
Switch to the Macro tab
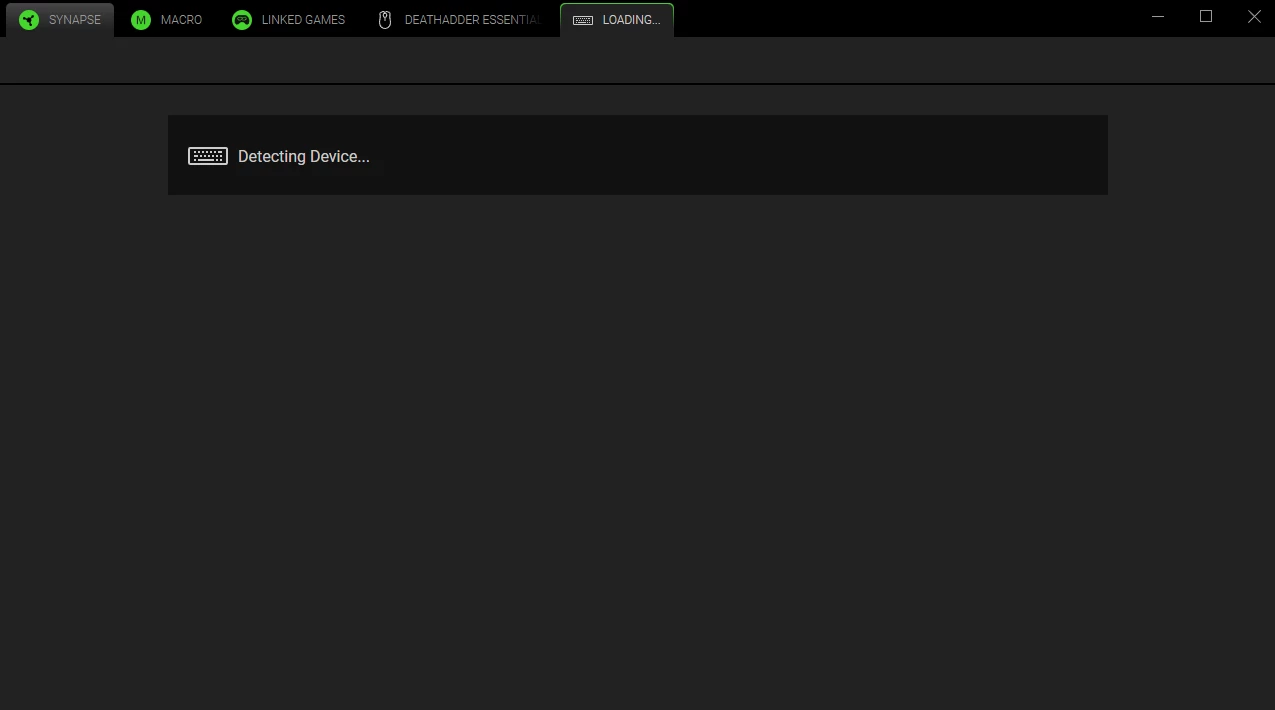pyautogui.click(x=167, y=20)
